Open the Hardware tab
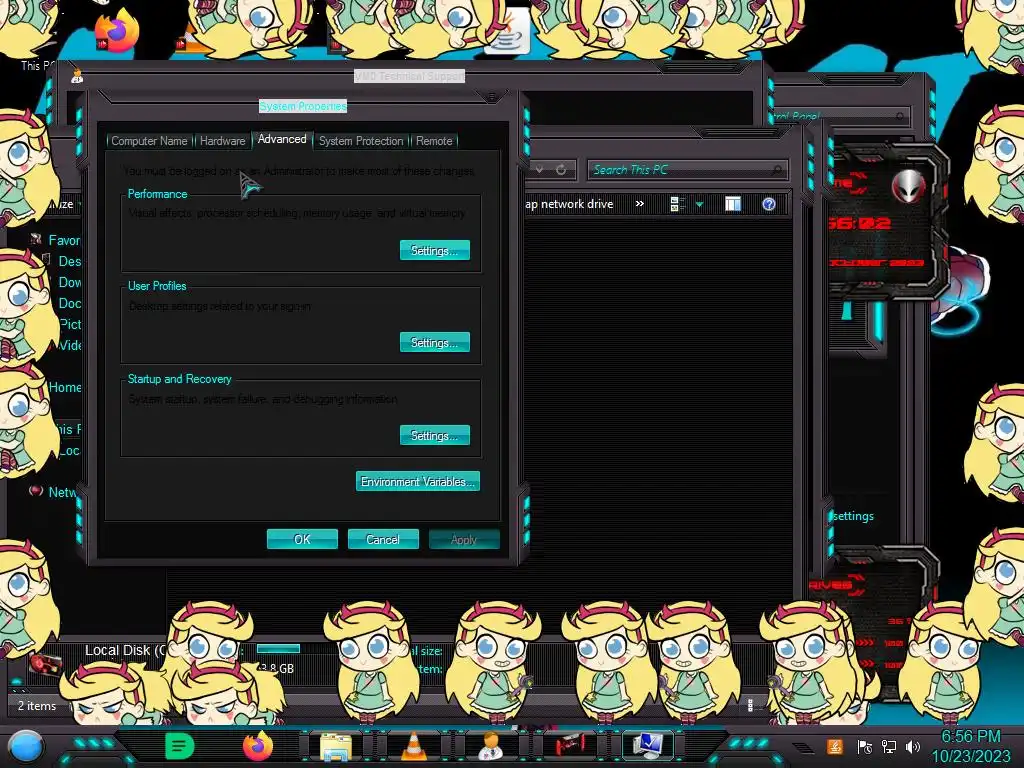Viewport: 1024px width, 768px height. click(x=222, y=140)
